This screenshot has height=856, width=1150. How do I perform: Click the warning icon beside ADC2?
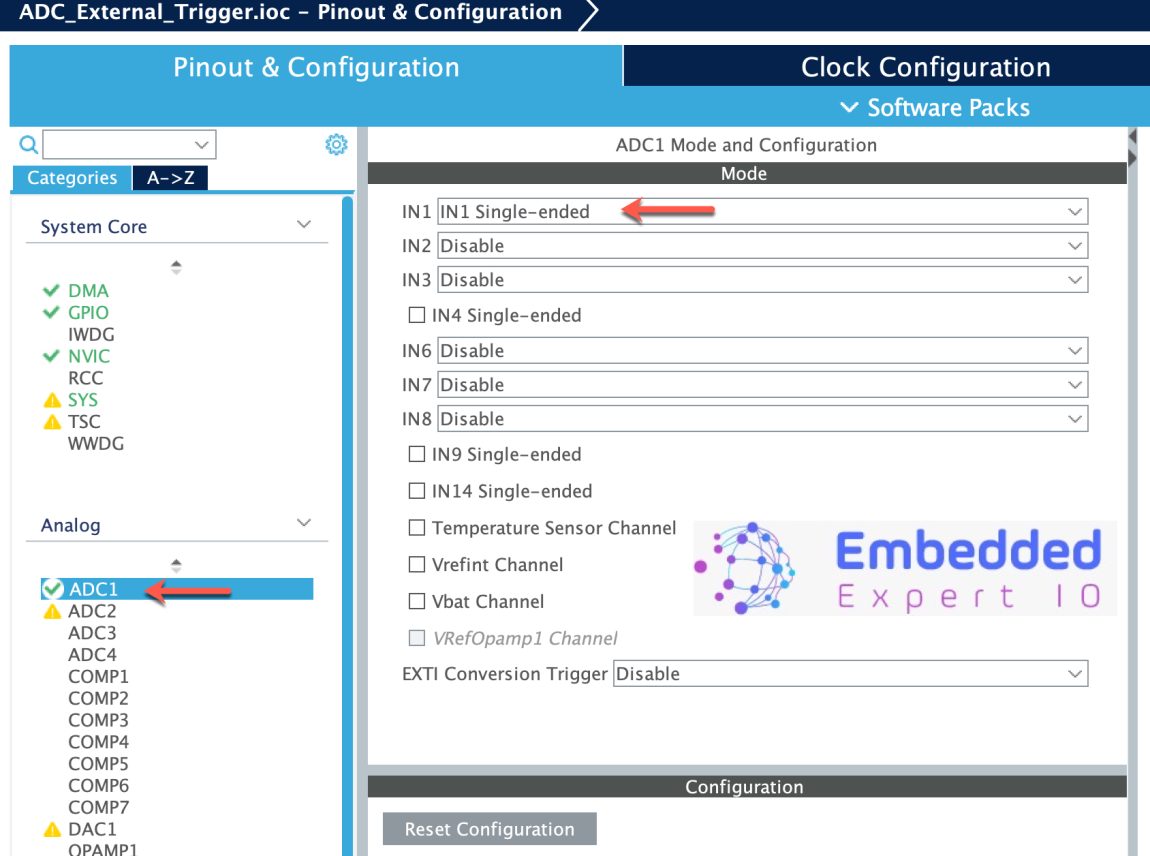(x=52, y=612)
